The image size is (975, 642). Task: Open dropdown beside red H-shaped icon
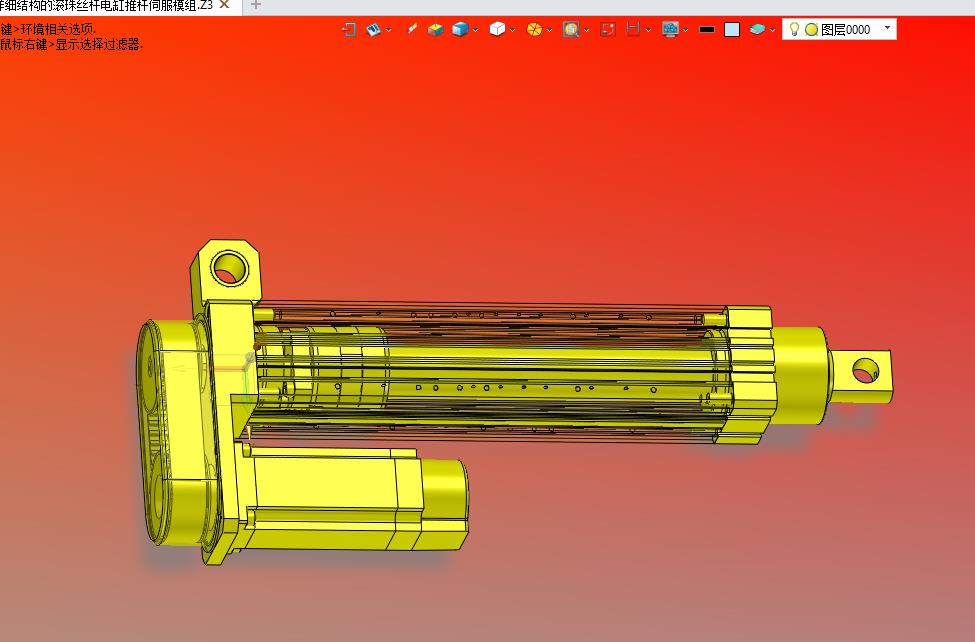[x=649, y=30]
